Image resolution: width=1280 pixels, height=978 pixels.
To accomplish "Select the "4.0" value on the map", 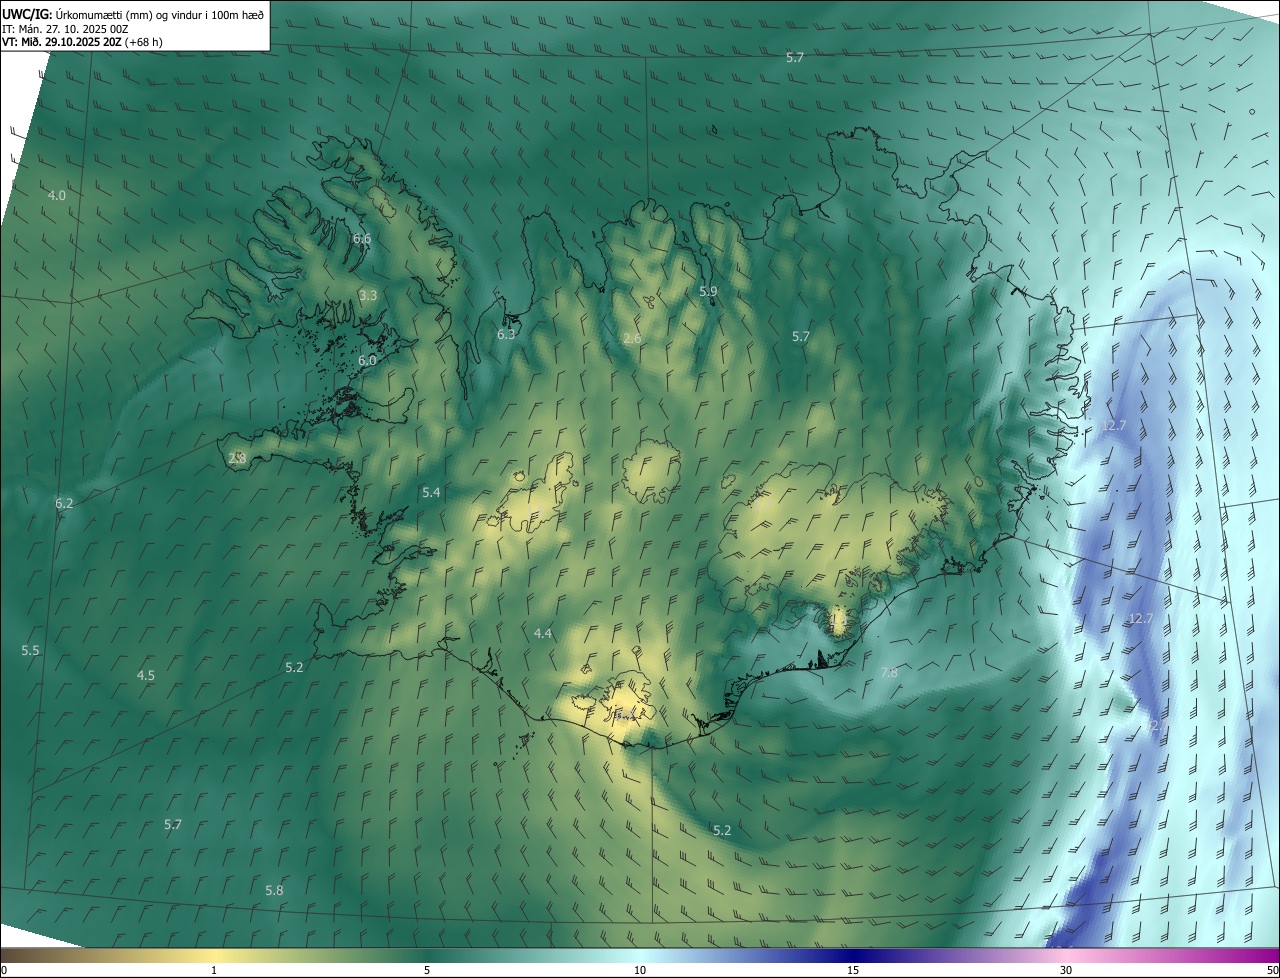I will point(57,195).
